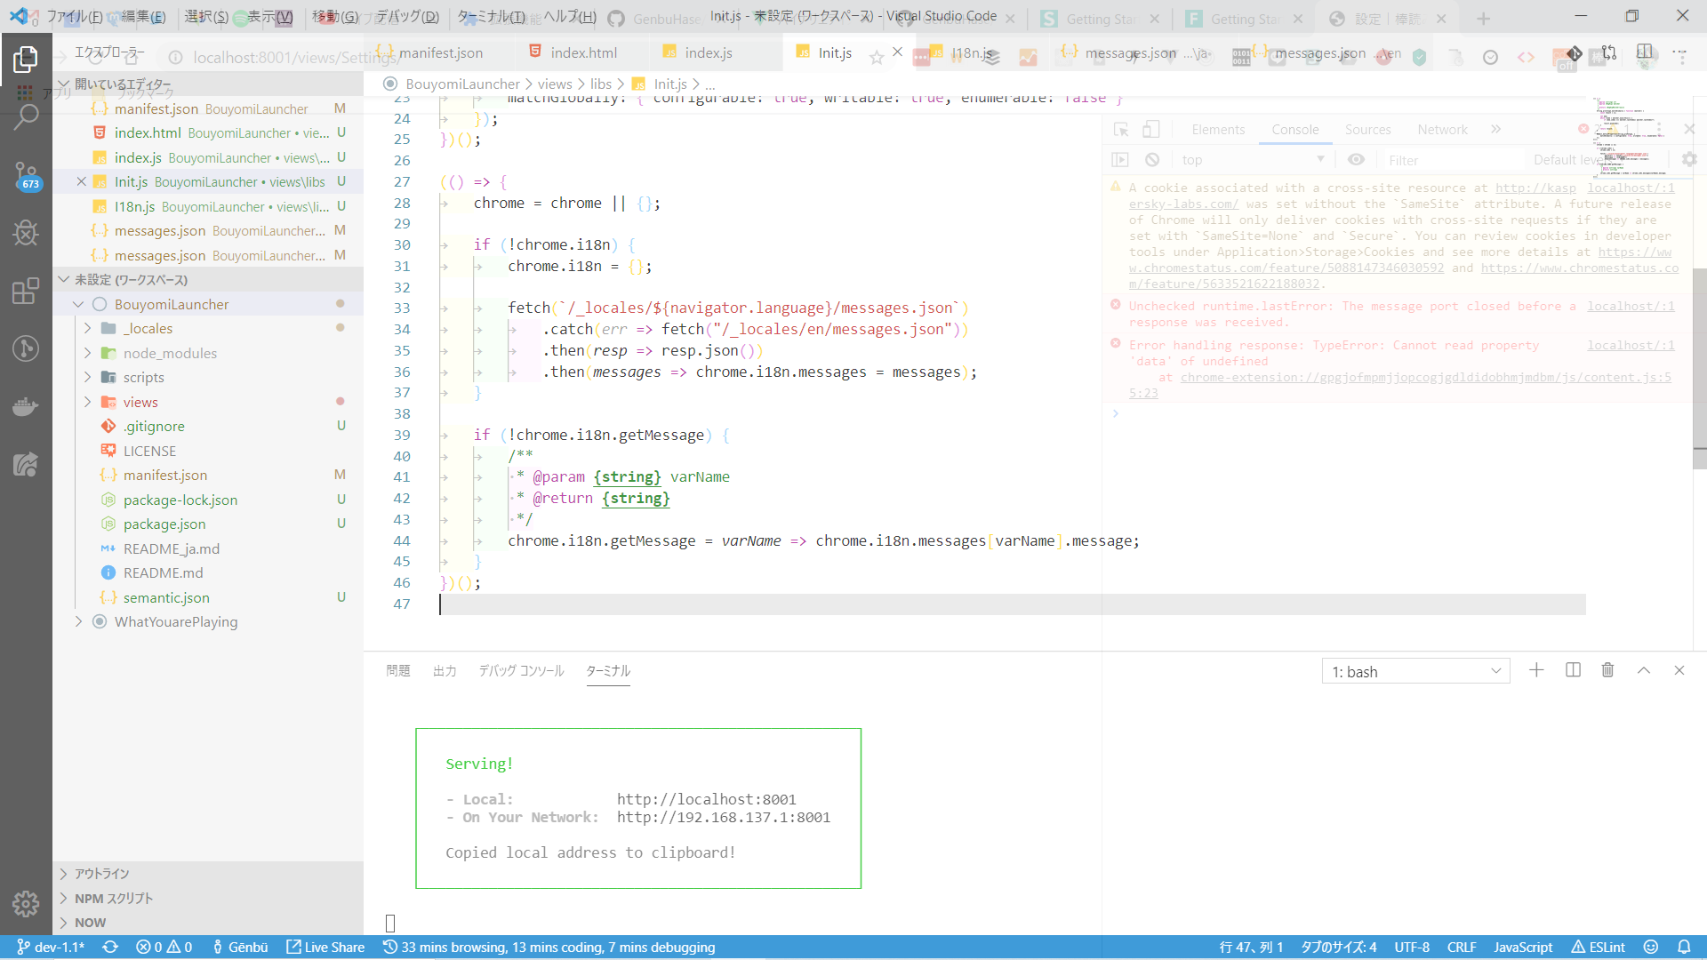This screenshot has height=960, width=1707.
Task: Maximize terminal panel with up chevron
Action: coord(1644,671)
